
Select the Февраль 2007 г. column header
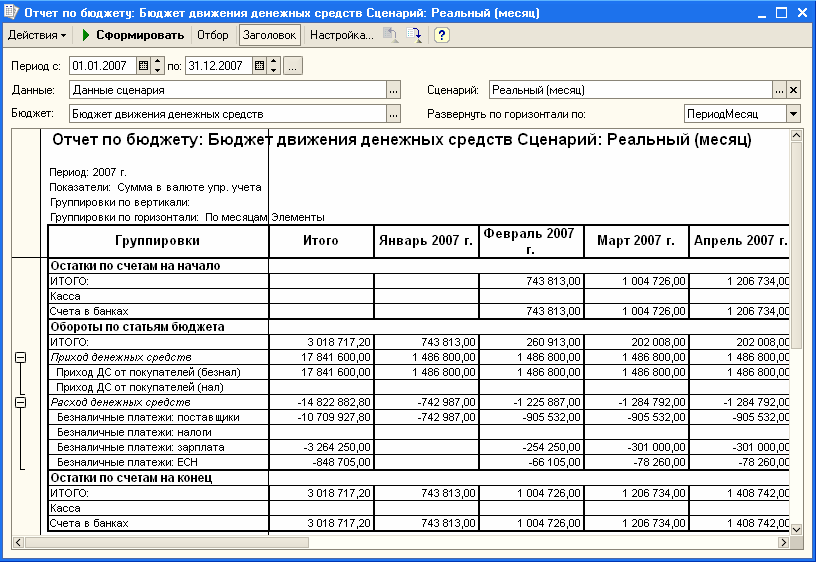click(x=531, y=241)
